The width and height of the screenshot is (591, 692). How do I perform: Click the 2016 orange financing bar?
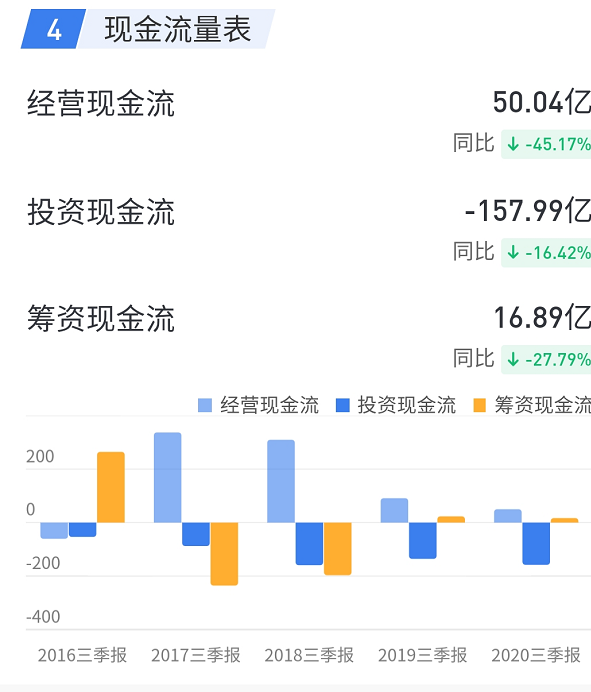coord(111,487)
